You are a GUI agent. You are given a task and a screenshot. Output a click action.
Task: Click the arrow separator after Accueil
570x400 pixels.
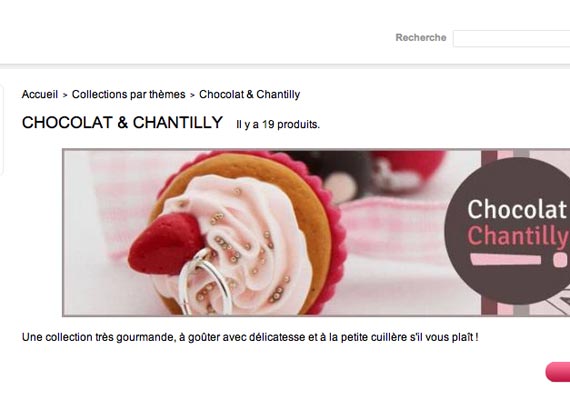click(65, 95)
